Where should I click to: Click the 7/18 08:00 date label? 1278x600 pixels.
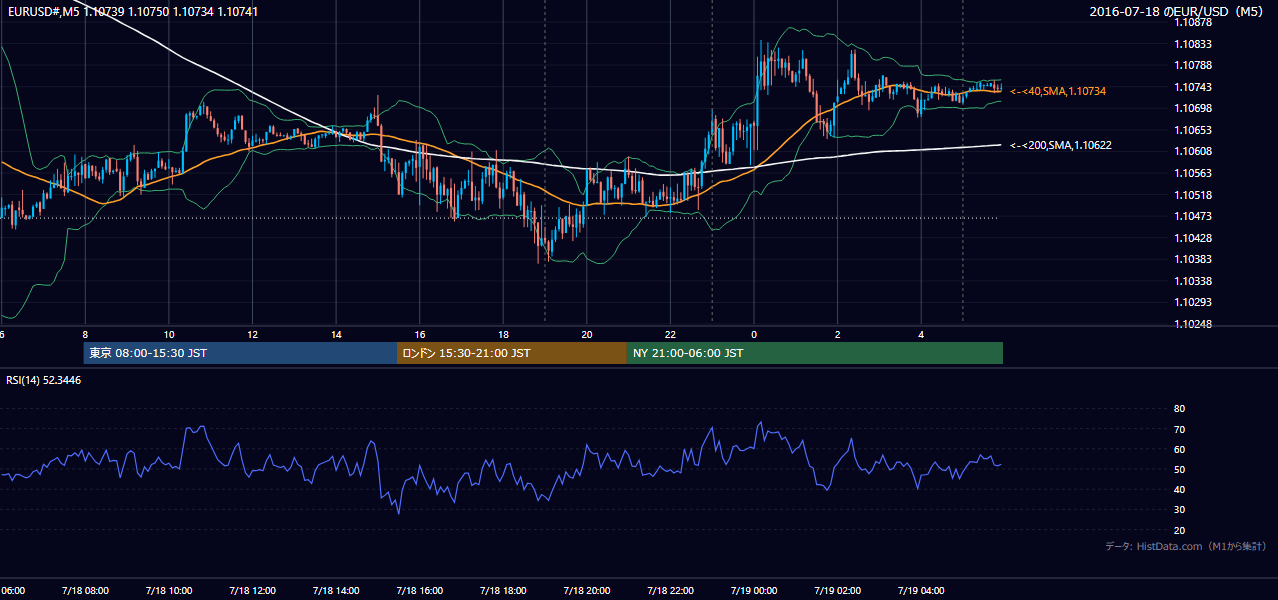point(85,590)
